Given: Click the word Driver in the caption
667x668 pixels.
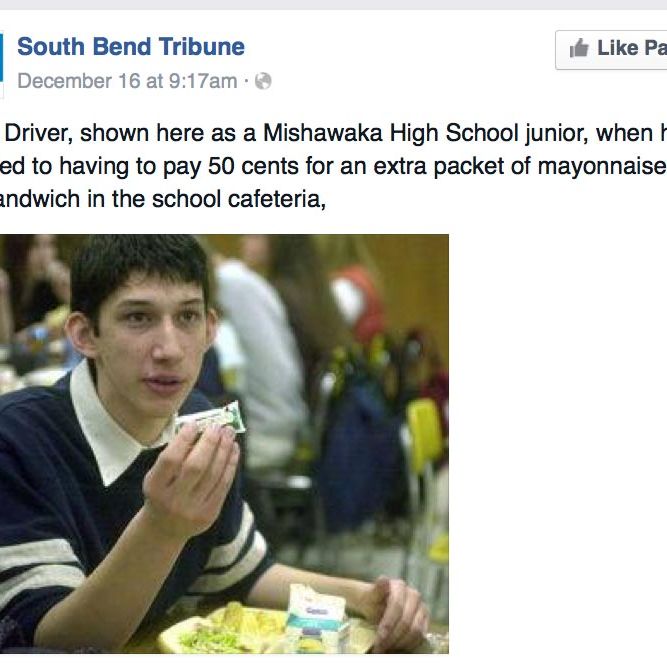Looking at the screenshot, I should click(x=38, y=133).
